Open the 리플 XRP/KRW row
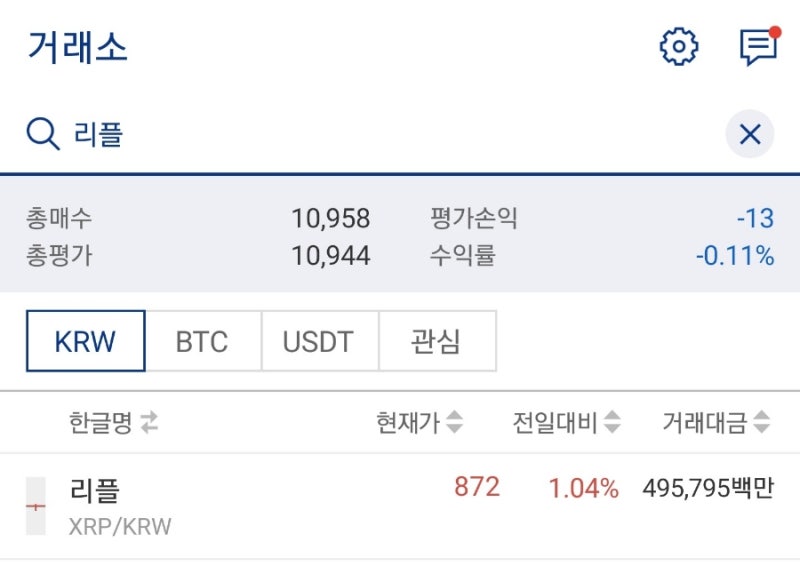The height and width of the screenshot is (574, 800). 400,506
